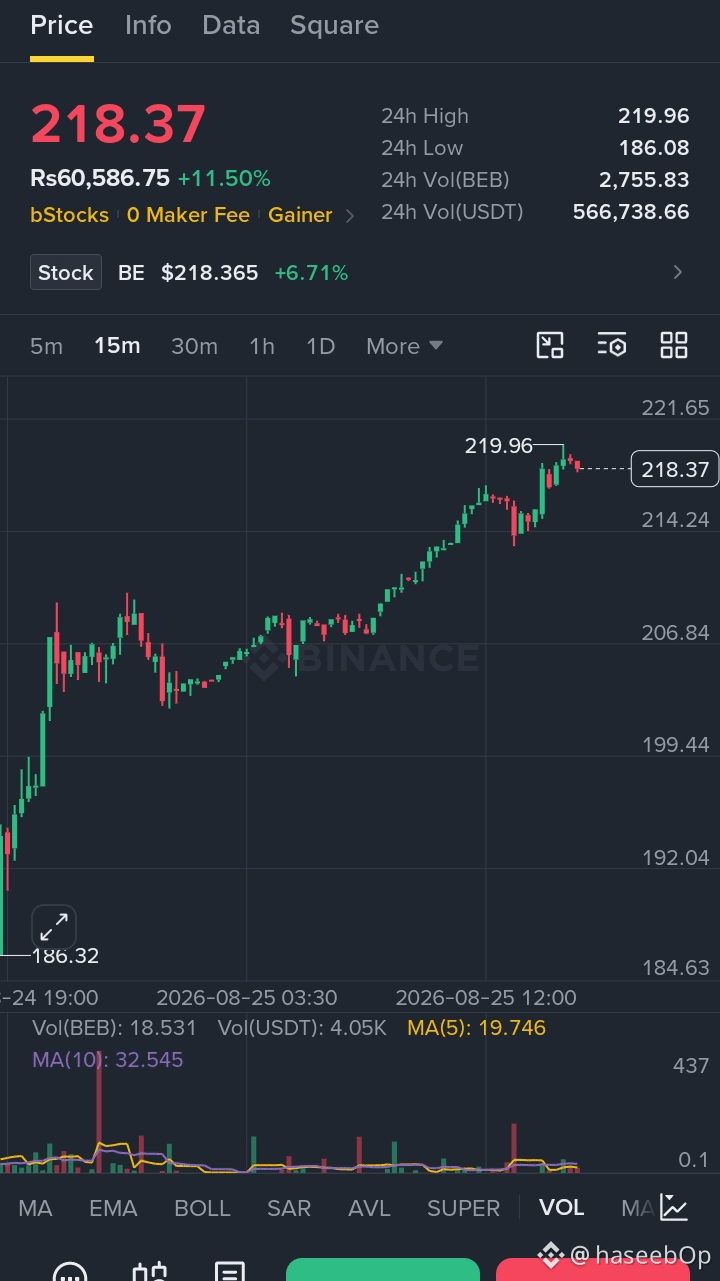Screen dimensions: 720x1281
Task: Tap the $218.365 stock price
Action: pos(210,273)
